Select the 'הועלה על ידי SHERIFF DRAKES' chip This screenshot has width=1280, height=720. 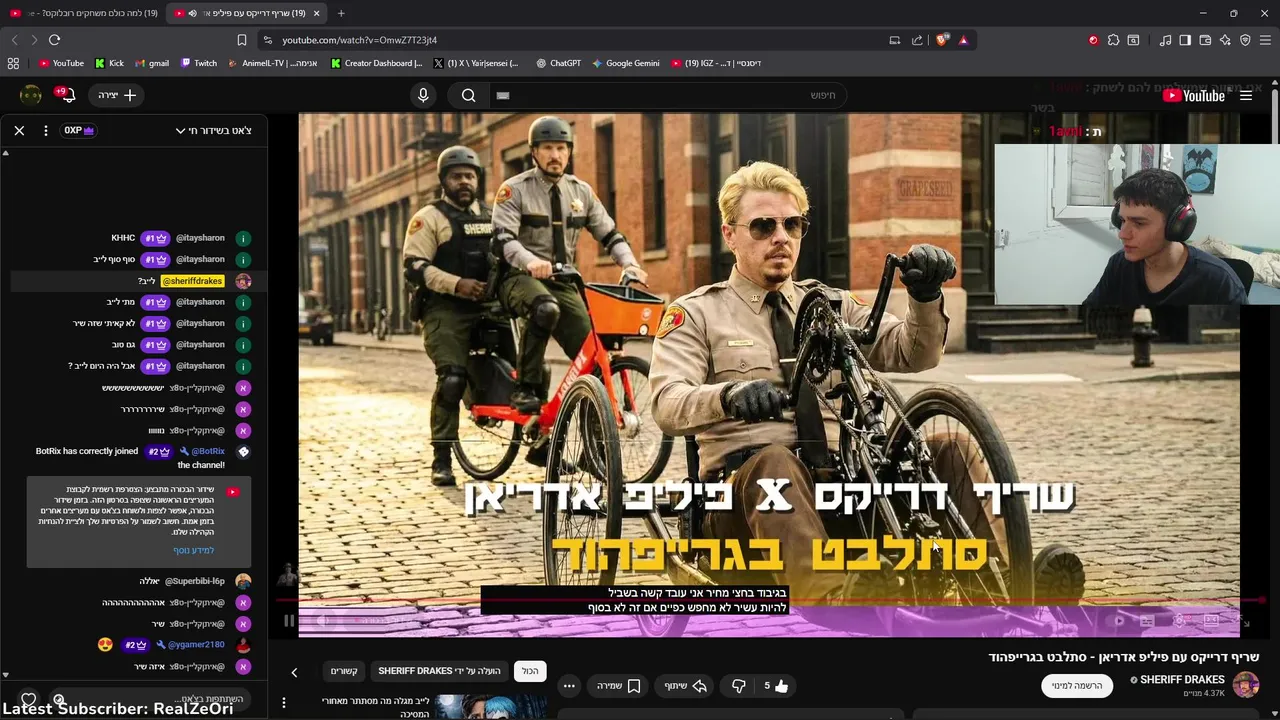pos(439,671)
